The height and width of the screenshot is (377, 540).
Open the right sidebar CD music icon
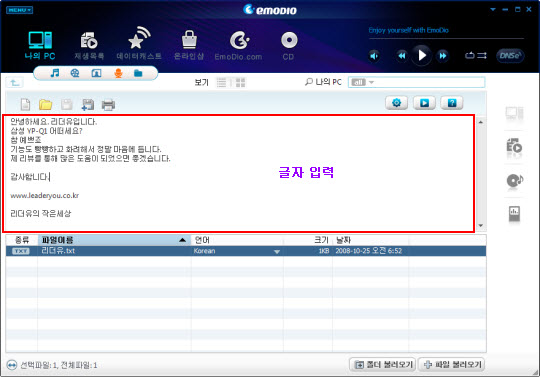[x=515, y=181]
